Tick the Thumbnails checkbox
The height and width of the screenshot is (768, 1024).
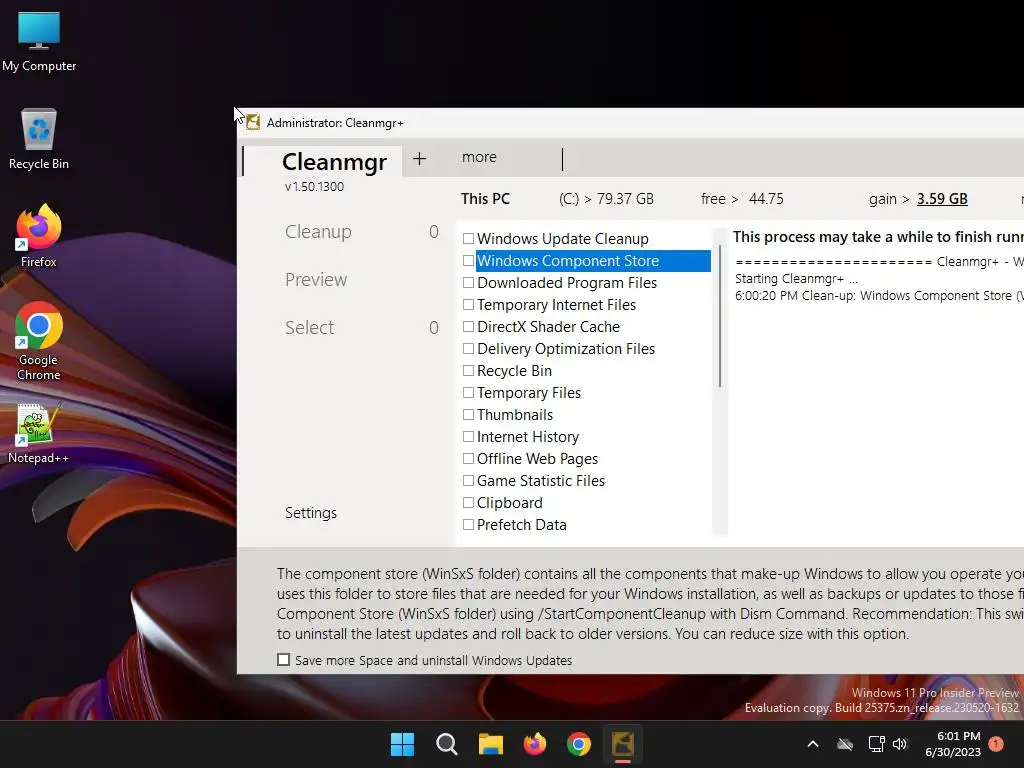468,415
